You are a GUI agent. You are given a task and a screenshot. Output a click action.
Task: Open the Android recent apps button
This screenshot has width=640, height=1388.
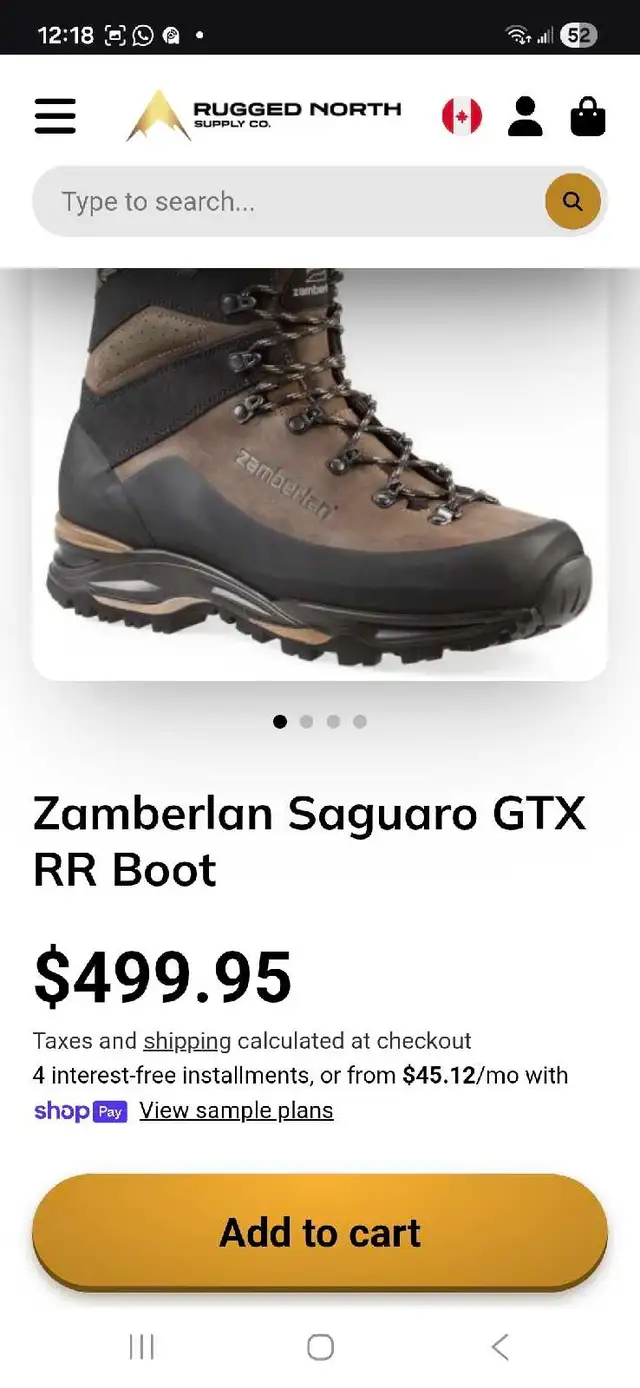(142, 1347)
